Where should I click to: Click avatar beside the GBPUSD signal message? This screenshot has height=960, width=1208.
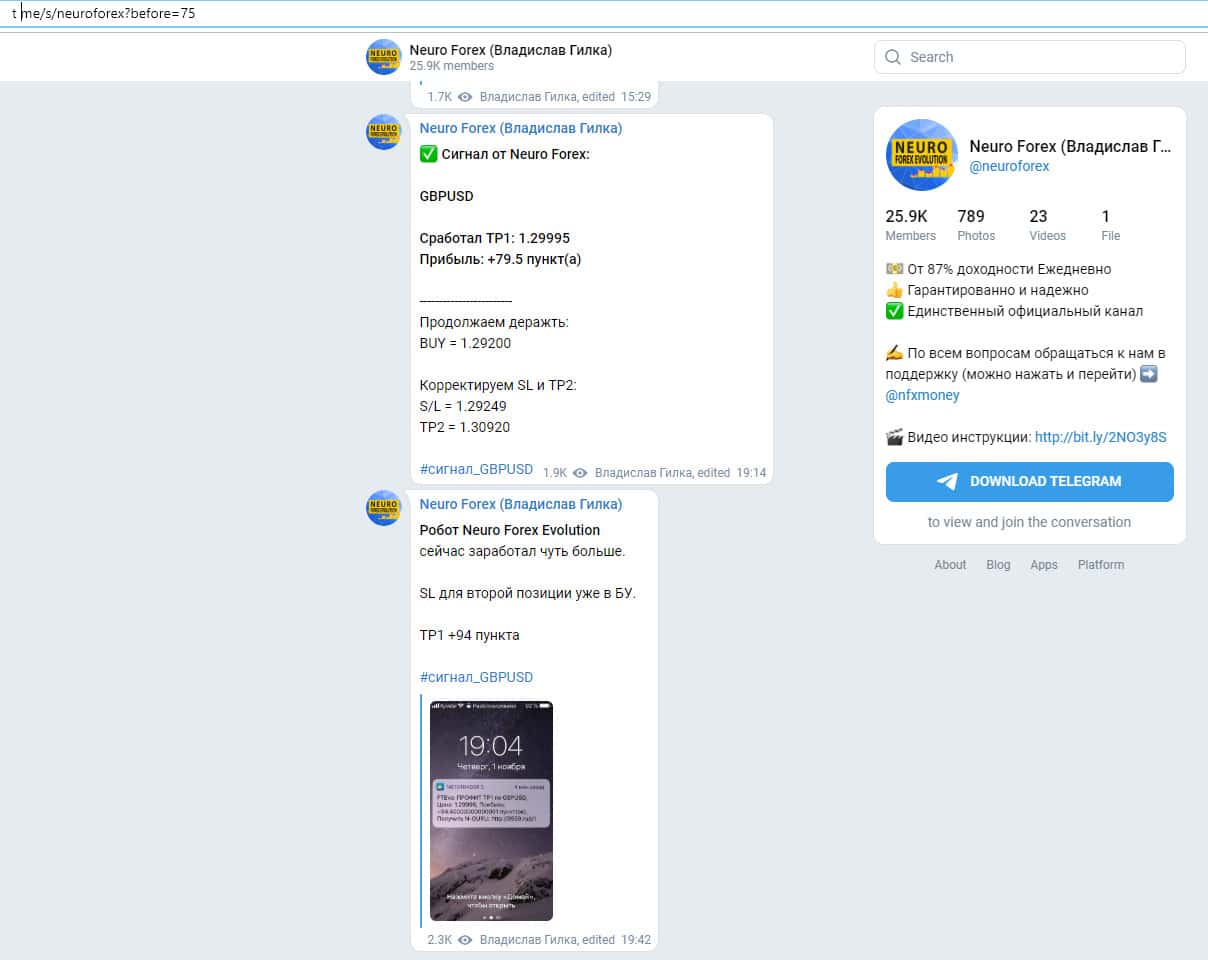[x=384, y=132]
